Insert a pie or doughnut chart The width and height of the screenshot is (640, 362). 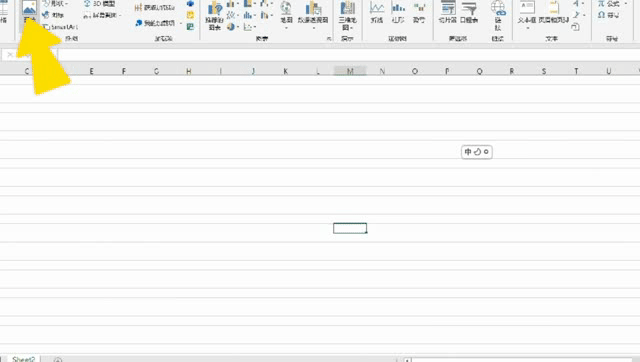click(x=232, y=27)
